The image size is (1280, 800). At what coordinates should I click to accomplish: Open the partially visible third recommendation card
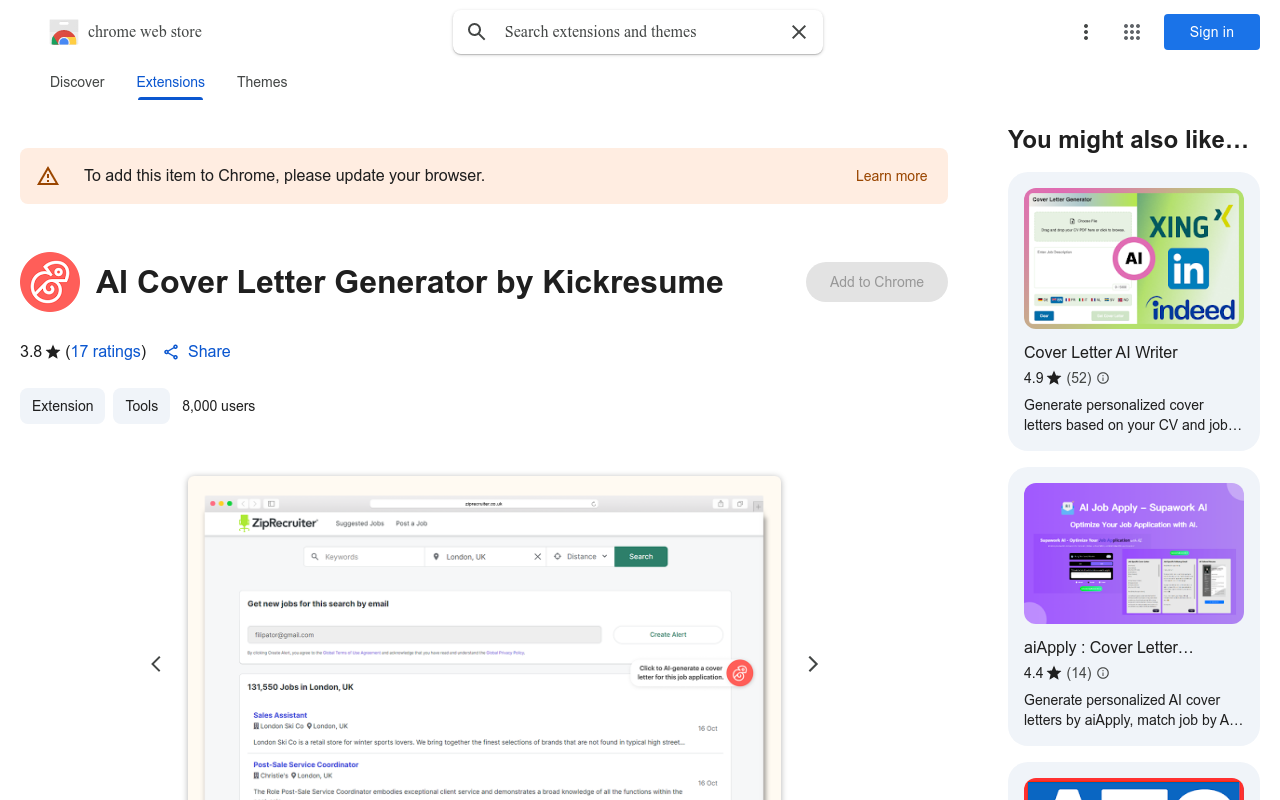point(1134,782)
